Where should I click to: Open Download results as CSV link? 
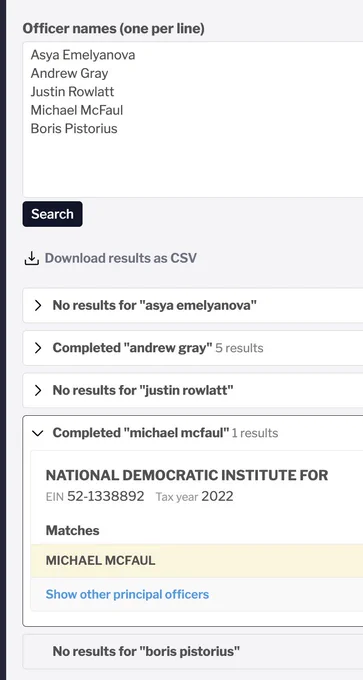[x=121, y=258]
